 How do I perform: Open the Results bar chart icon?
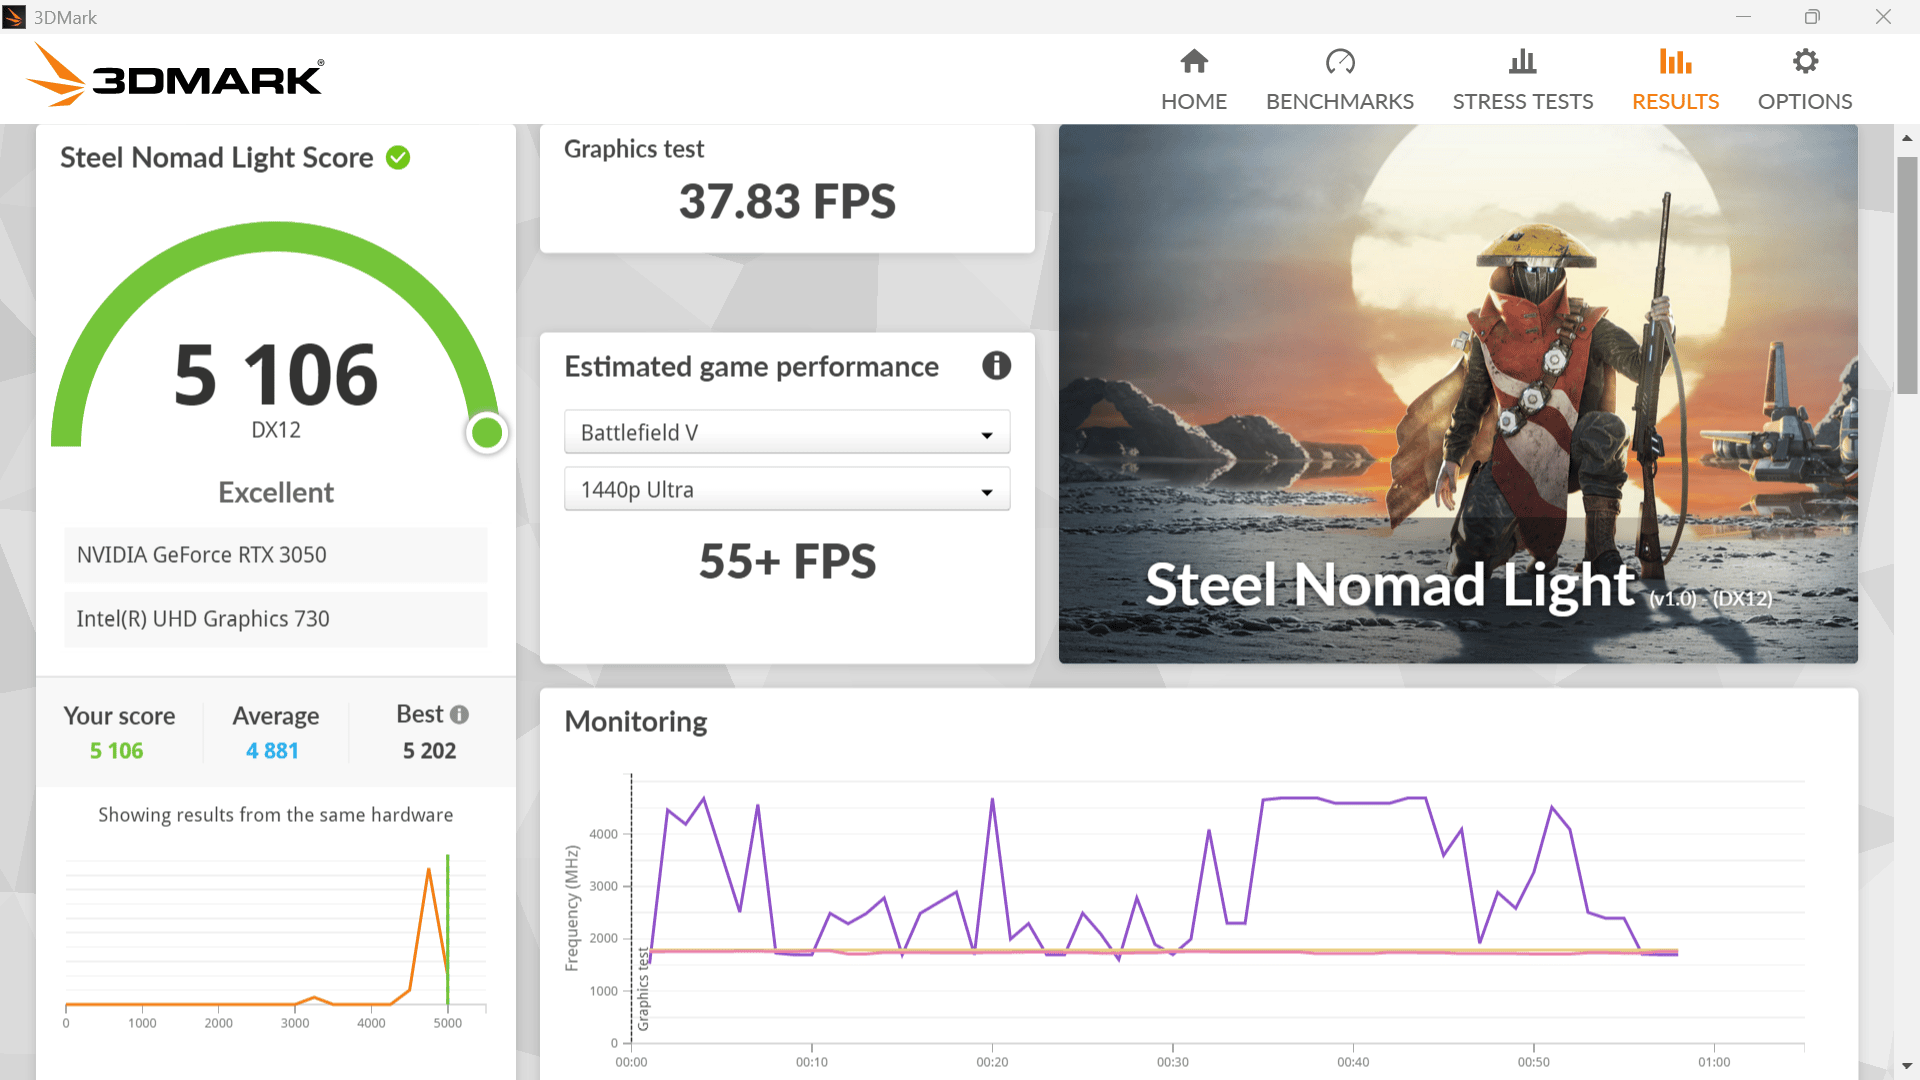coord(1676,62)
